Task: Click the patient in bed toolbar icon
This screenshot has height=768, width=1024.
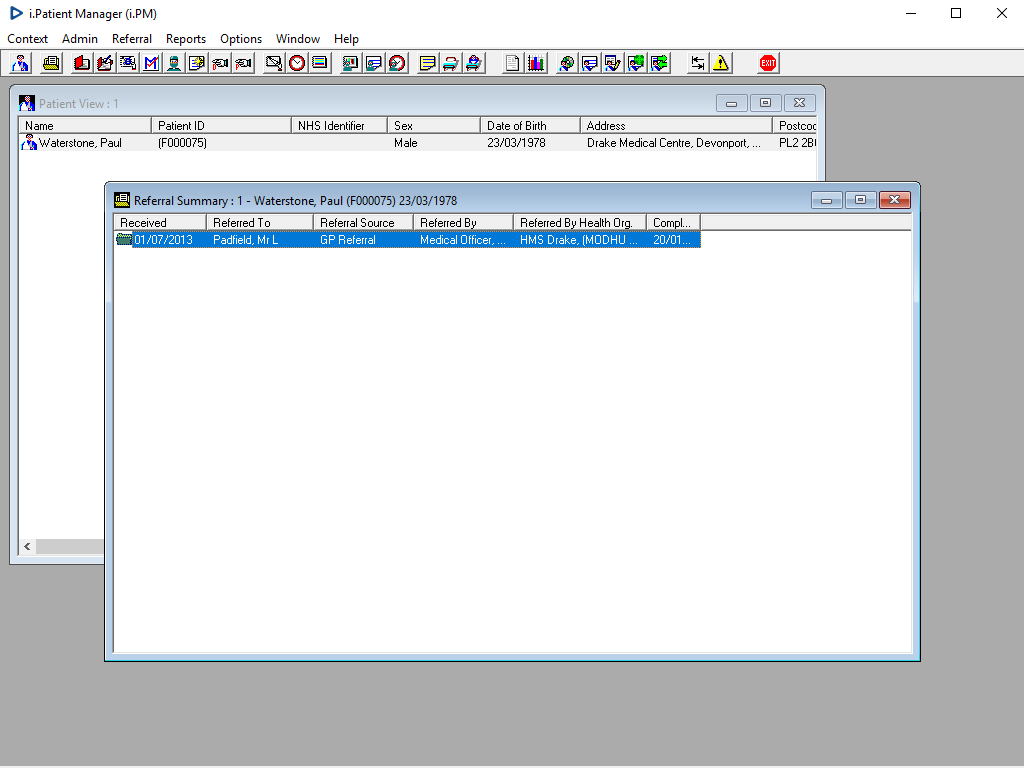Action: [x=473, y=63]
